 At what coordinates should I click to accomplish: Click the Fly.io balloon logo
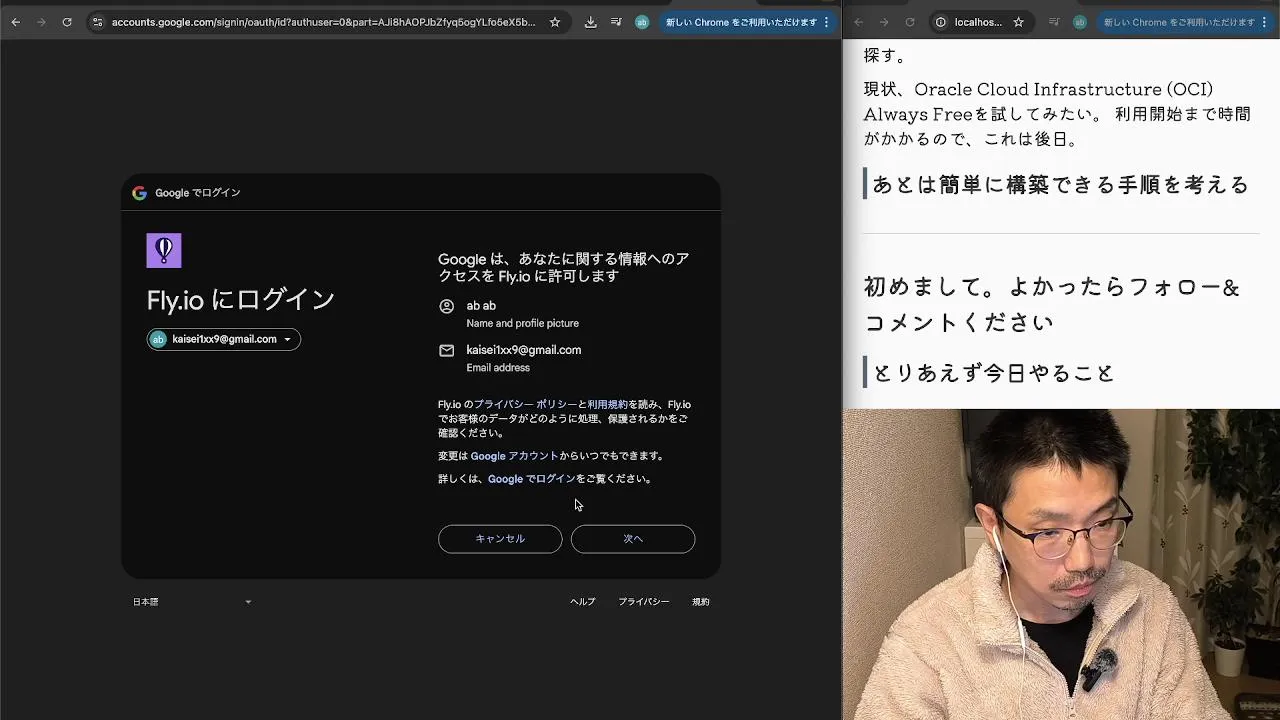(164, 250)
